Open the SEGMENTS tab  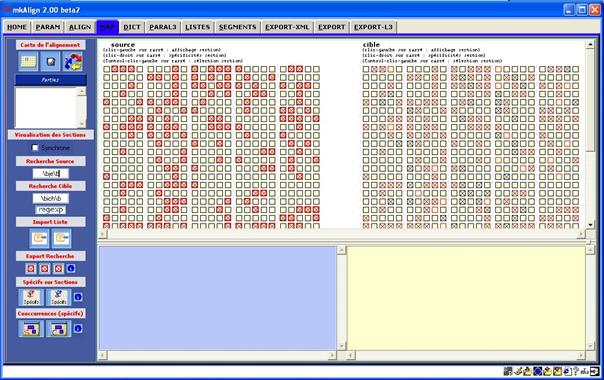click(x=237, y=27)
